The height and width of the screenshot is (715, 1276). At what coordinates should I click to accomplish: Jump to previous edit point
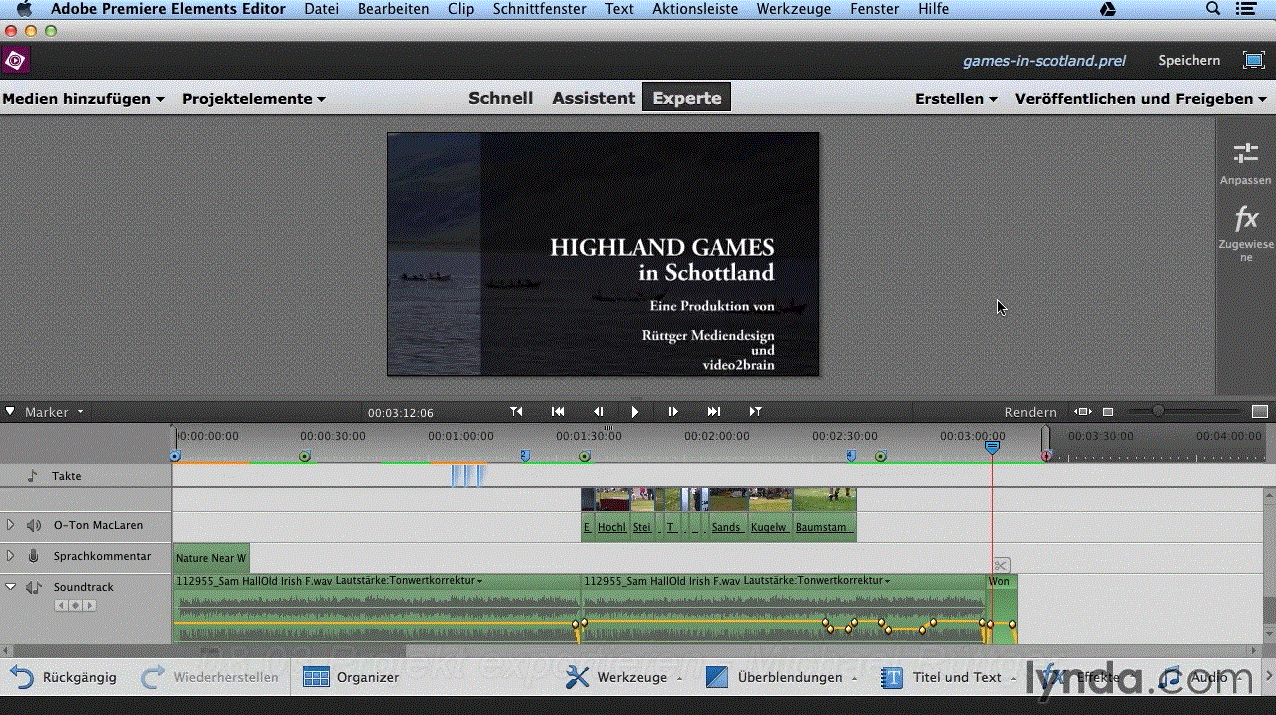pyautogui.click(x=516, y=411)
